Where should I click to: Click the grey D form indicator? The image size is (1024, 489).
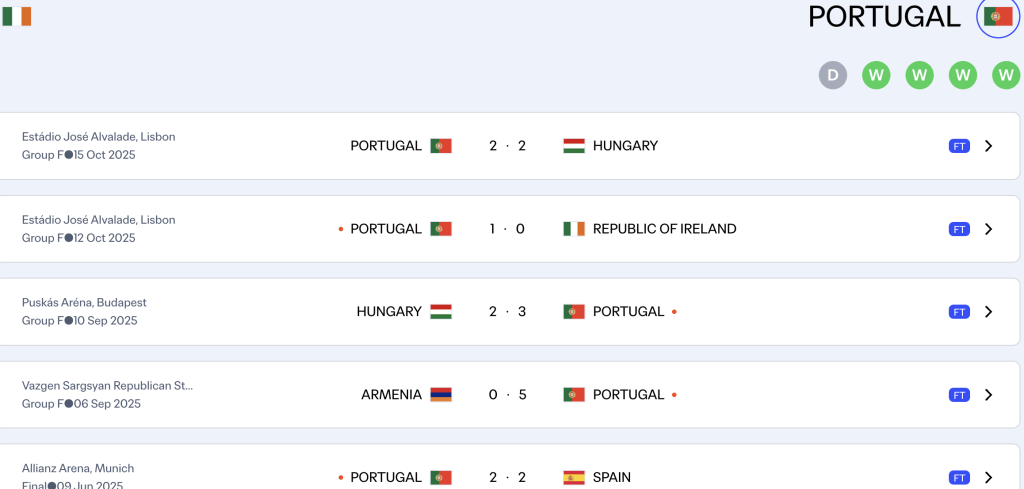pos(833,75)
